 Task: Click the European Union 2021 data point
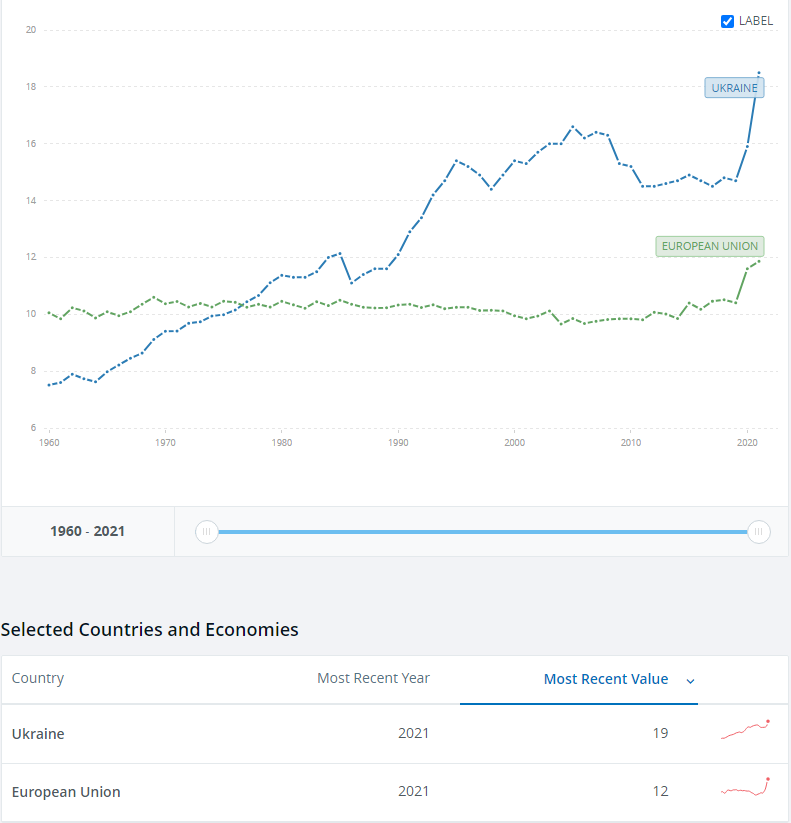click(759, 261)
